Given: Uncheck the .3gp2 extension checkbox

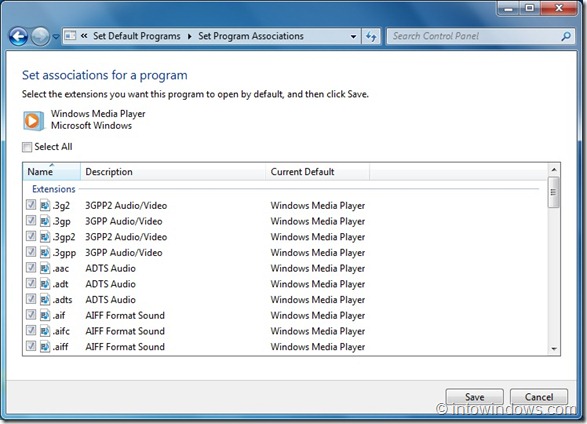Looking at the screenshot, I should coord(31,236).
